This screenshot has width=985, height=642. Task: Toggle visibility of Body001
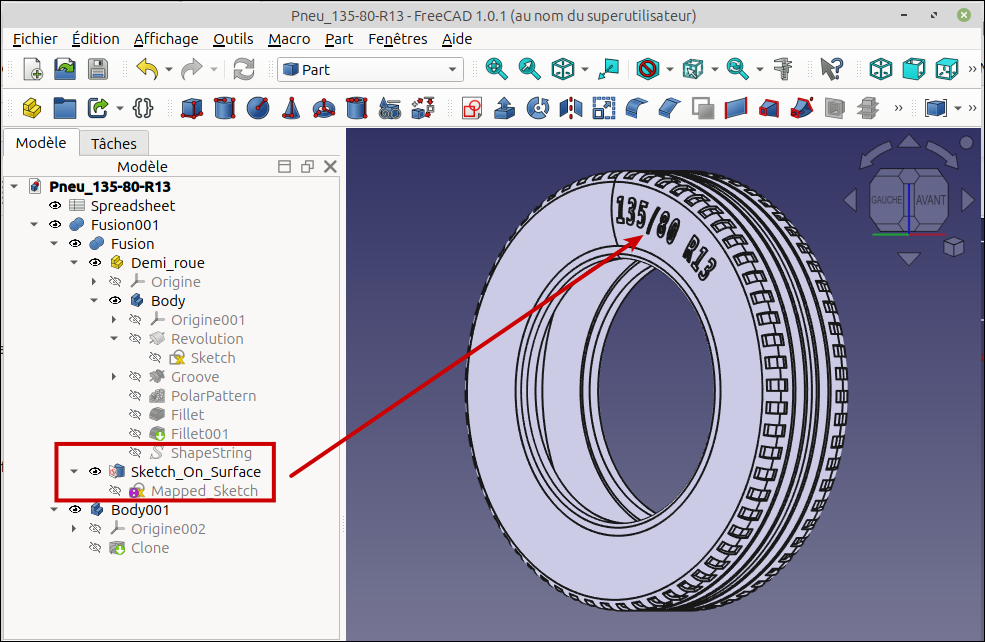(75, 509)
